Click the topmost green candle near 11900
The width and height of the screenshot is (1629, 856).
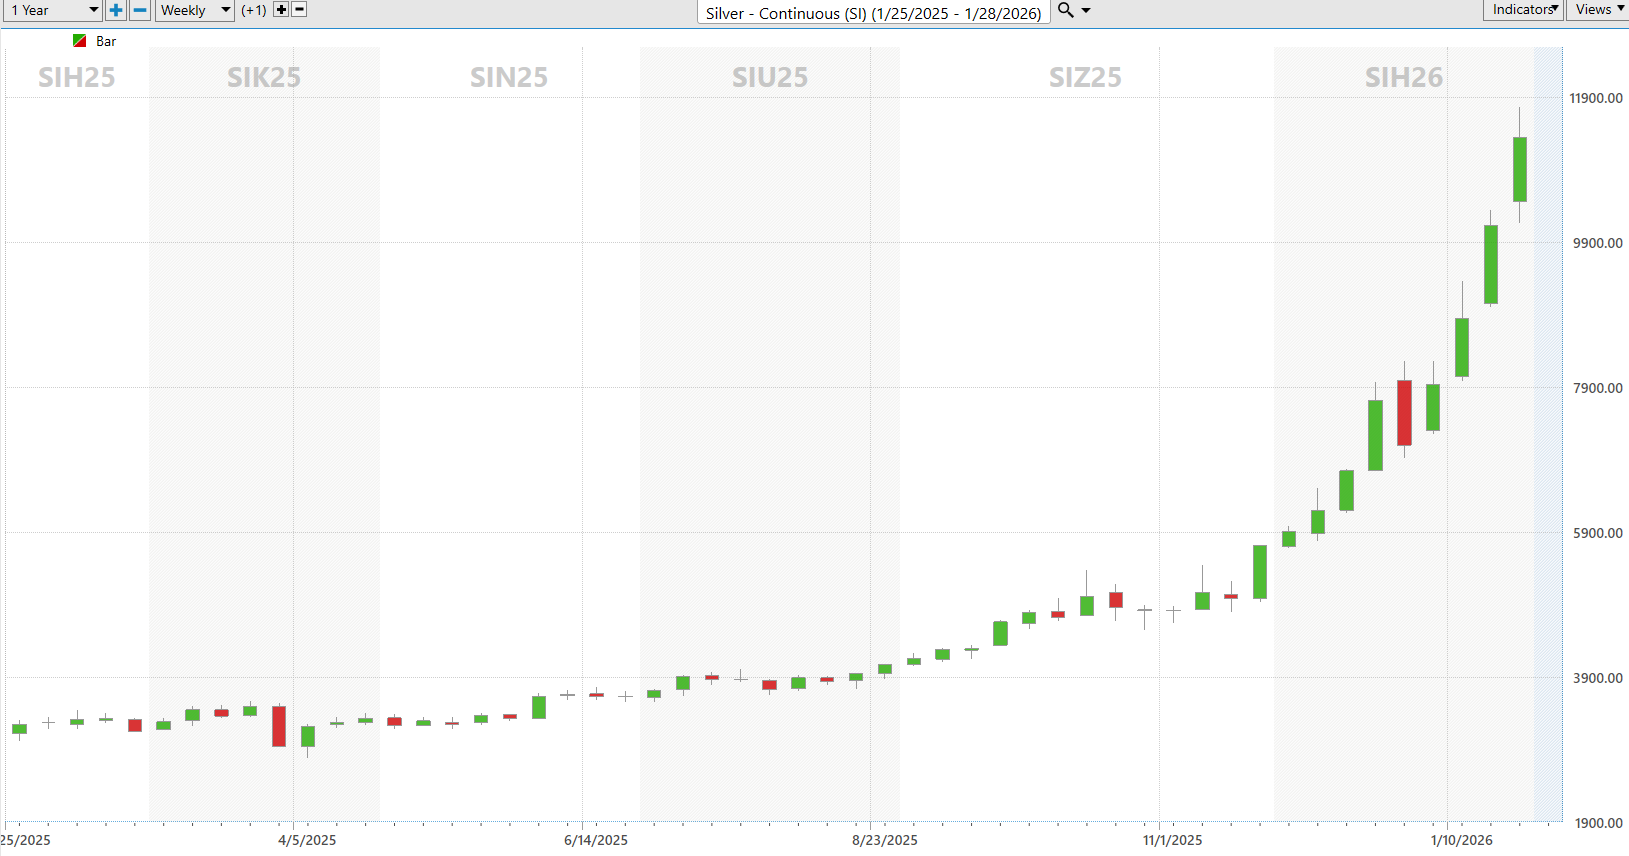1520,169
